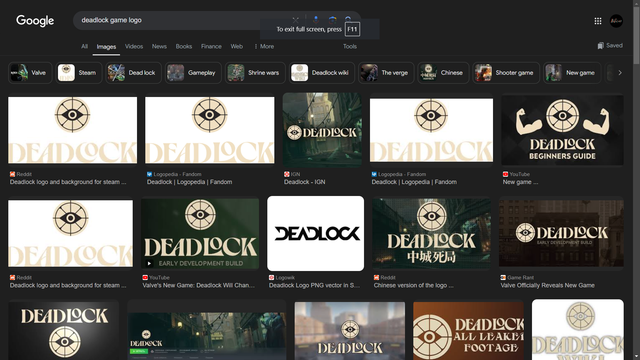This screenshot has width=640, height=360.
Task: Select the Dead lock filter chip
Action: point(133,73)
